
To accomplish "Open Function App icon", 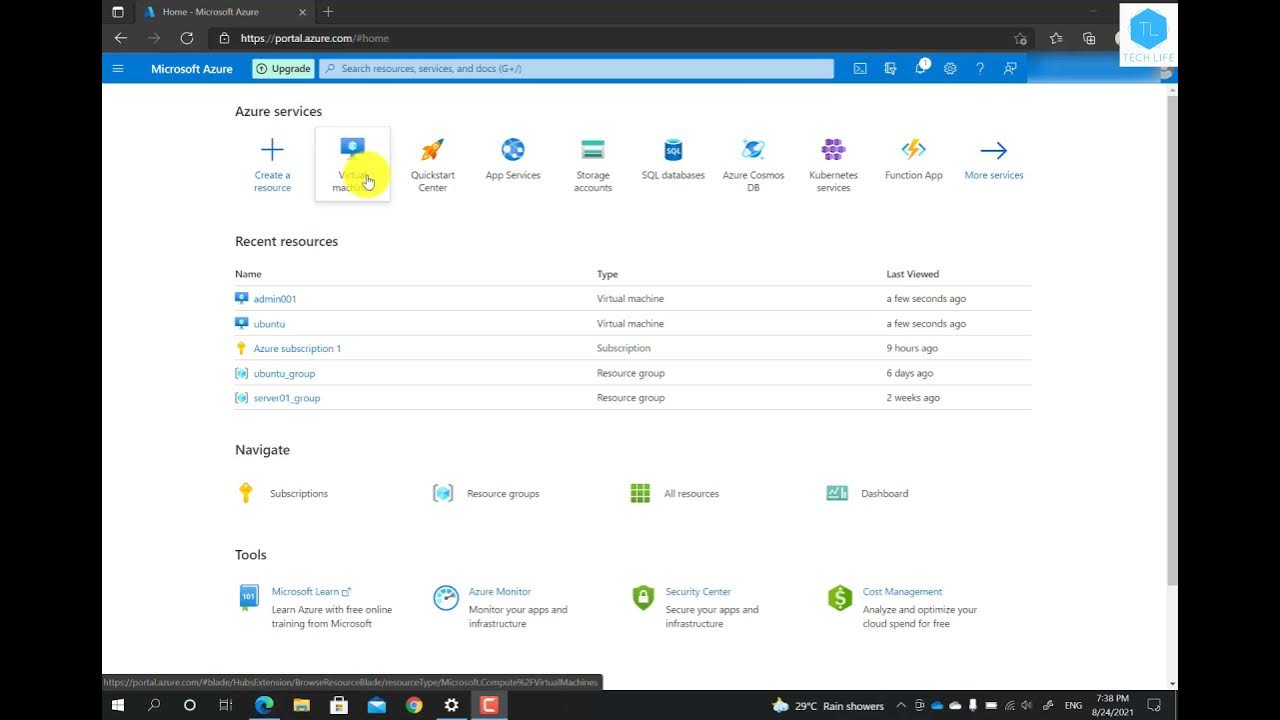I will [913, 150].
